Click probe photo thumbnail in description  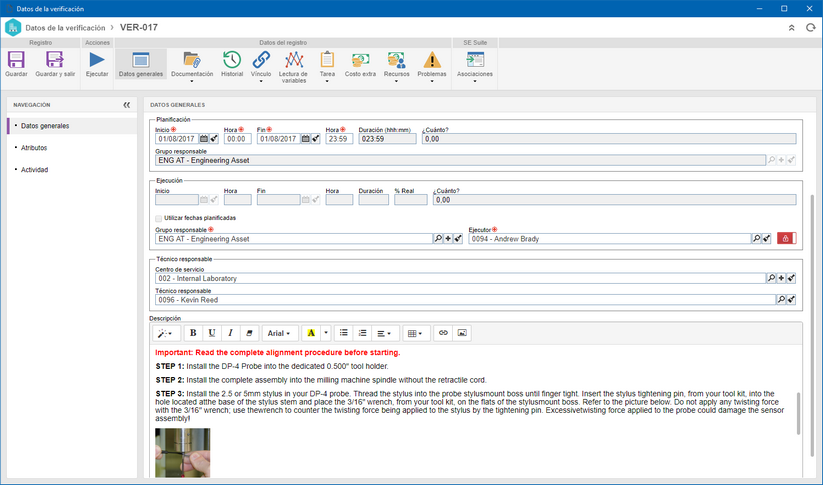pos(182,452)
